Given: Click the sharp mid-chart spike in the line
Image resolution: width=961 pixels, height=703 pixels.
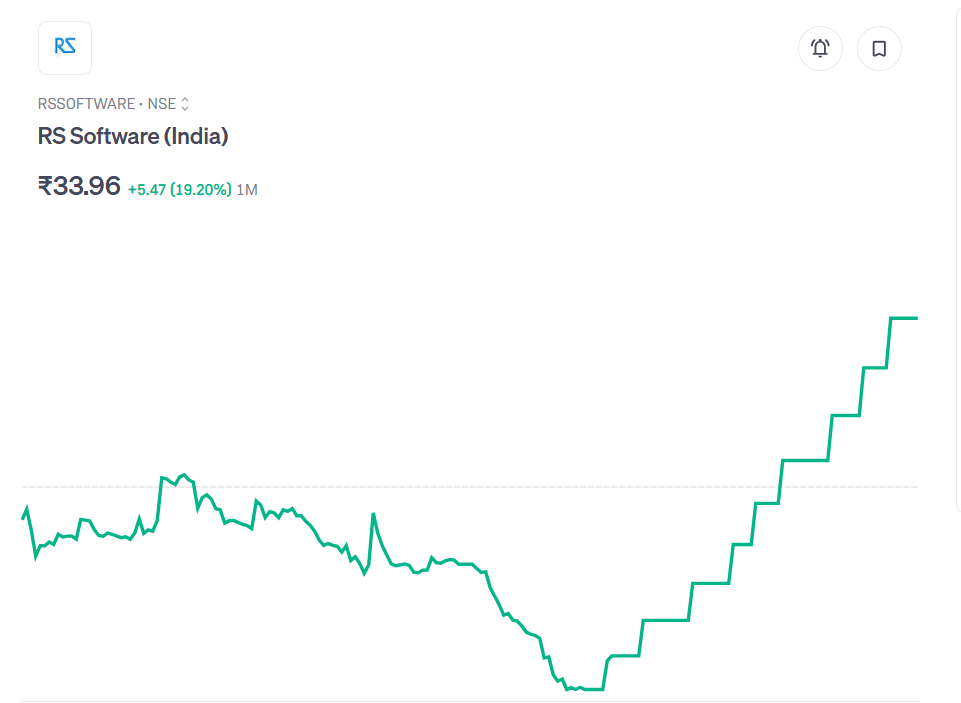Looking at the screenshot, I should pyautogui.click(x=374, y=515).
